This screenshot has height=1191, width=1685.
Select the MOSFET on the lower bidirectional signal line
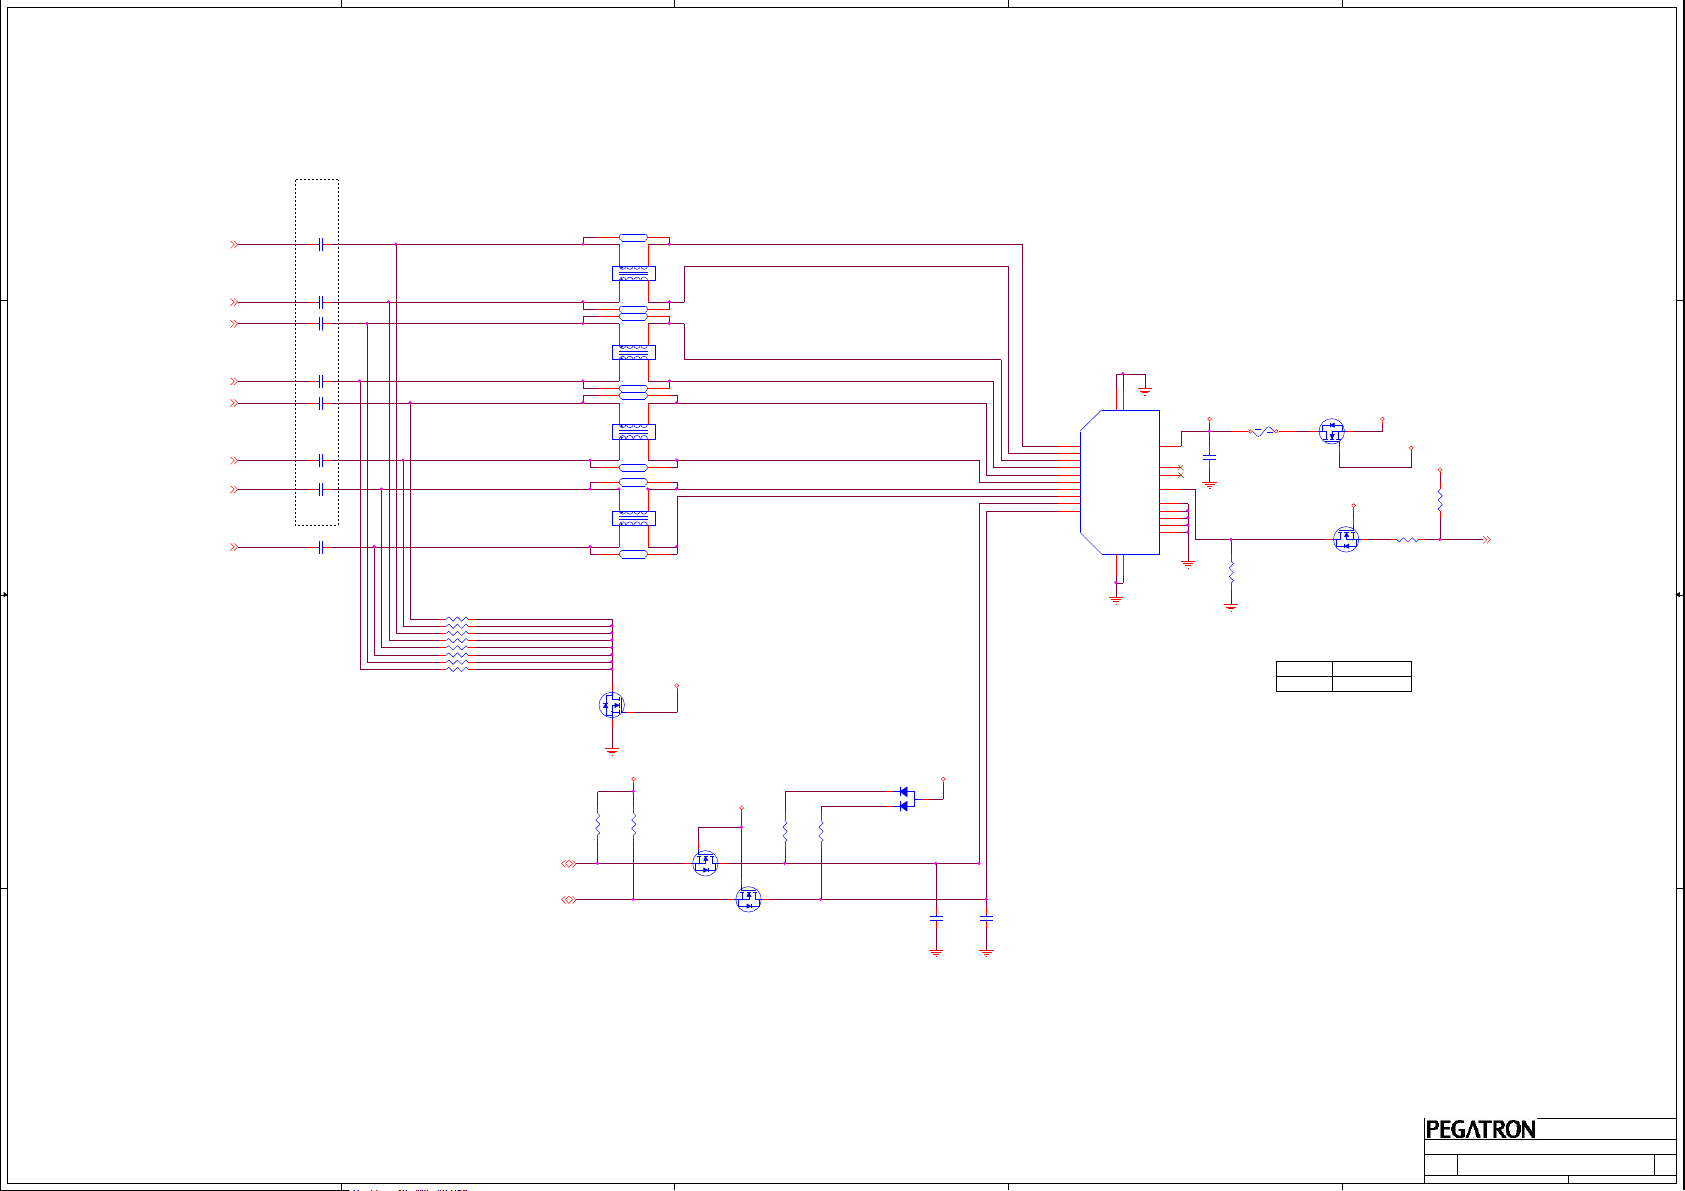coord(748,899)
